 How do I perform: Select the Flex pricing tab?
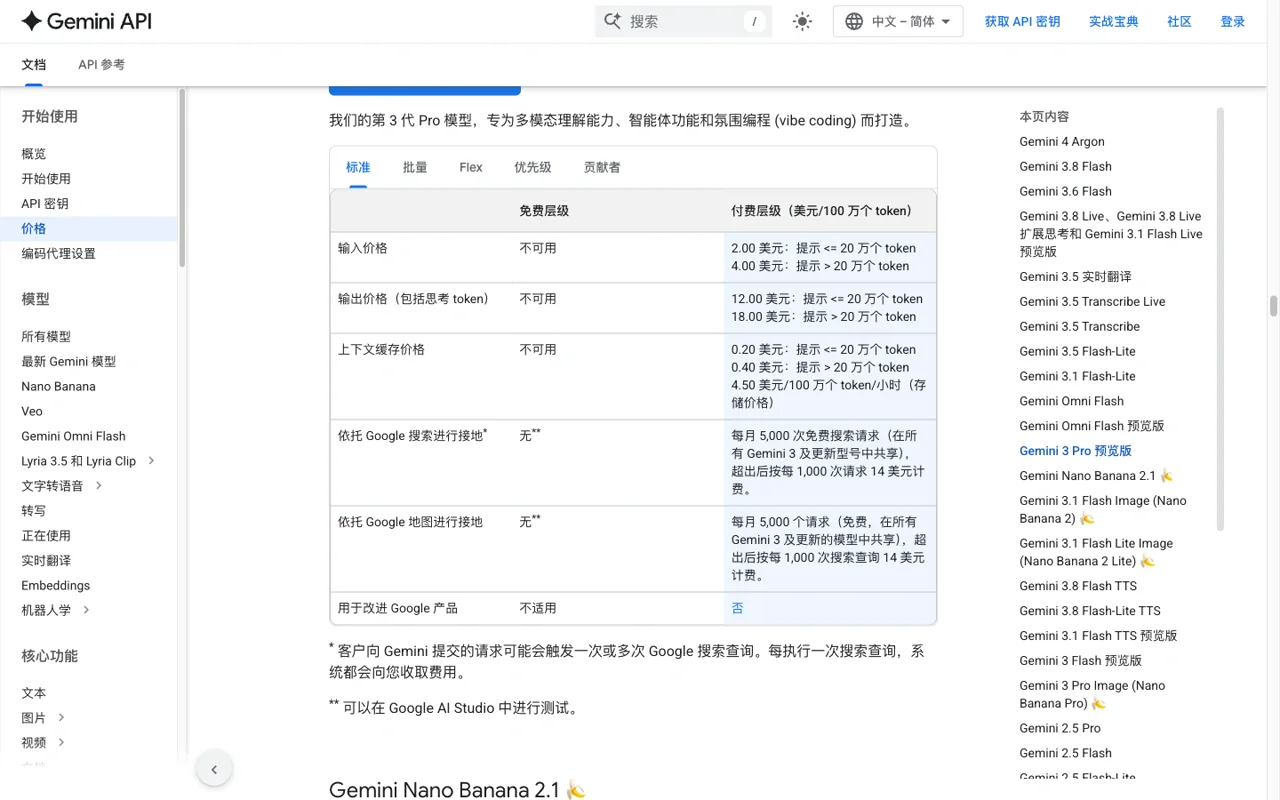coord(471,167)
